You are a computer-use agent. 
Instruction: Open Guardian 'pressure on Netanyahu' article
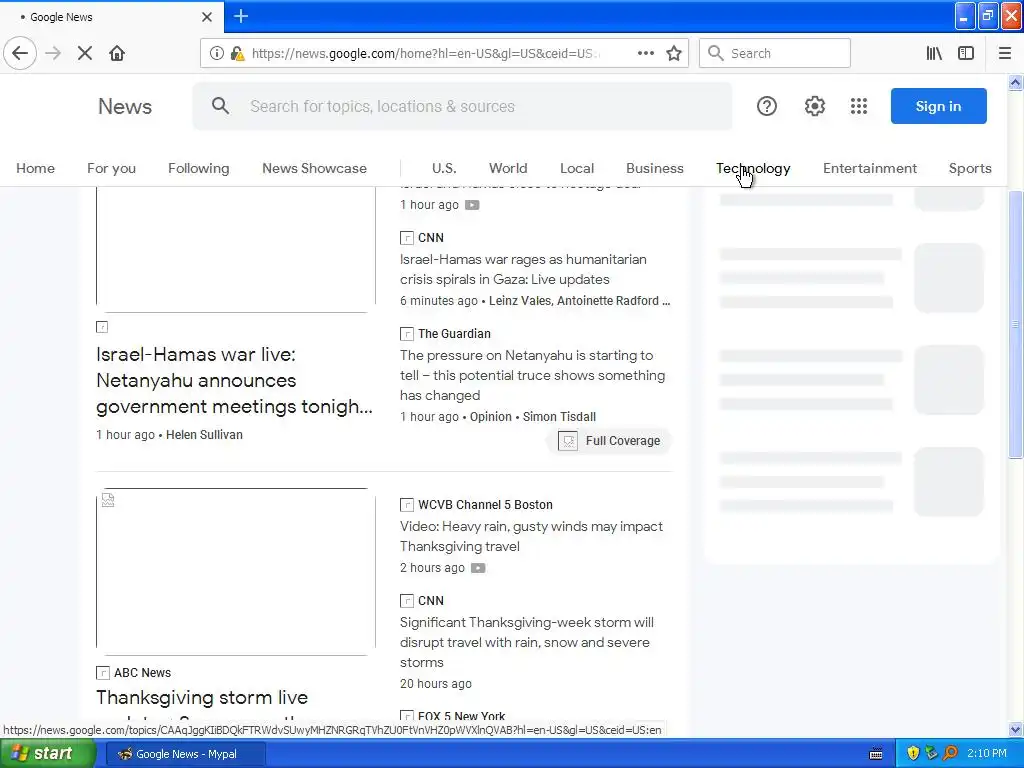[532, 375]
